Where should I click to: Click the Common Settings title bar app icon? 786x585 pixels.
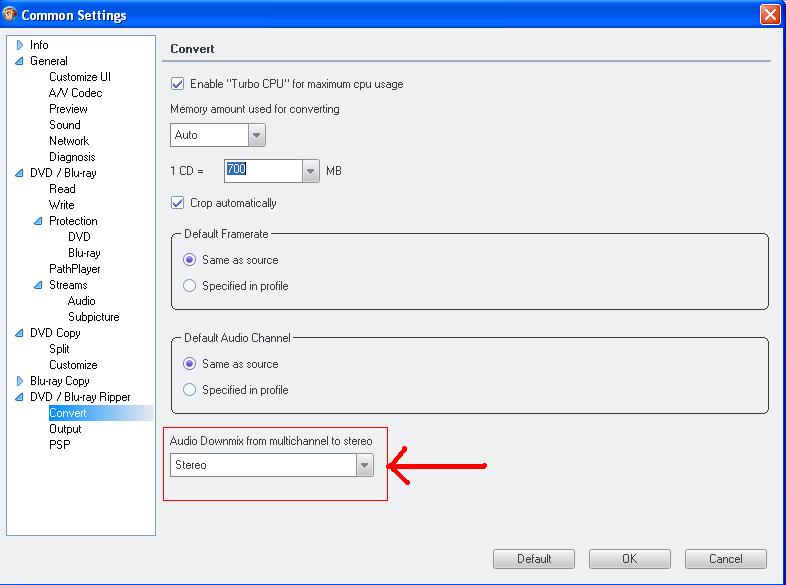[x=9, y=14]
